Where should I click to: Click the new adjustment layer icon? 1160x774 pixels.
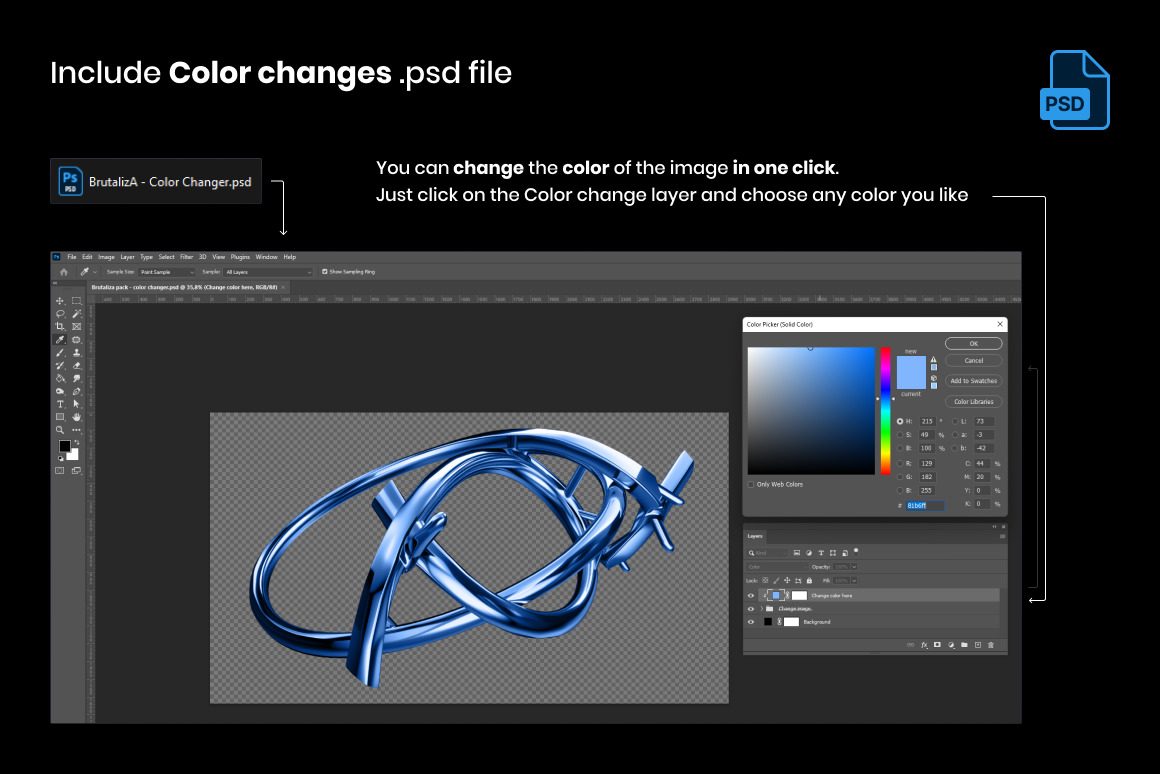pyautogui.click(x=951, y=645)
